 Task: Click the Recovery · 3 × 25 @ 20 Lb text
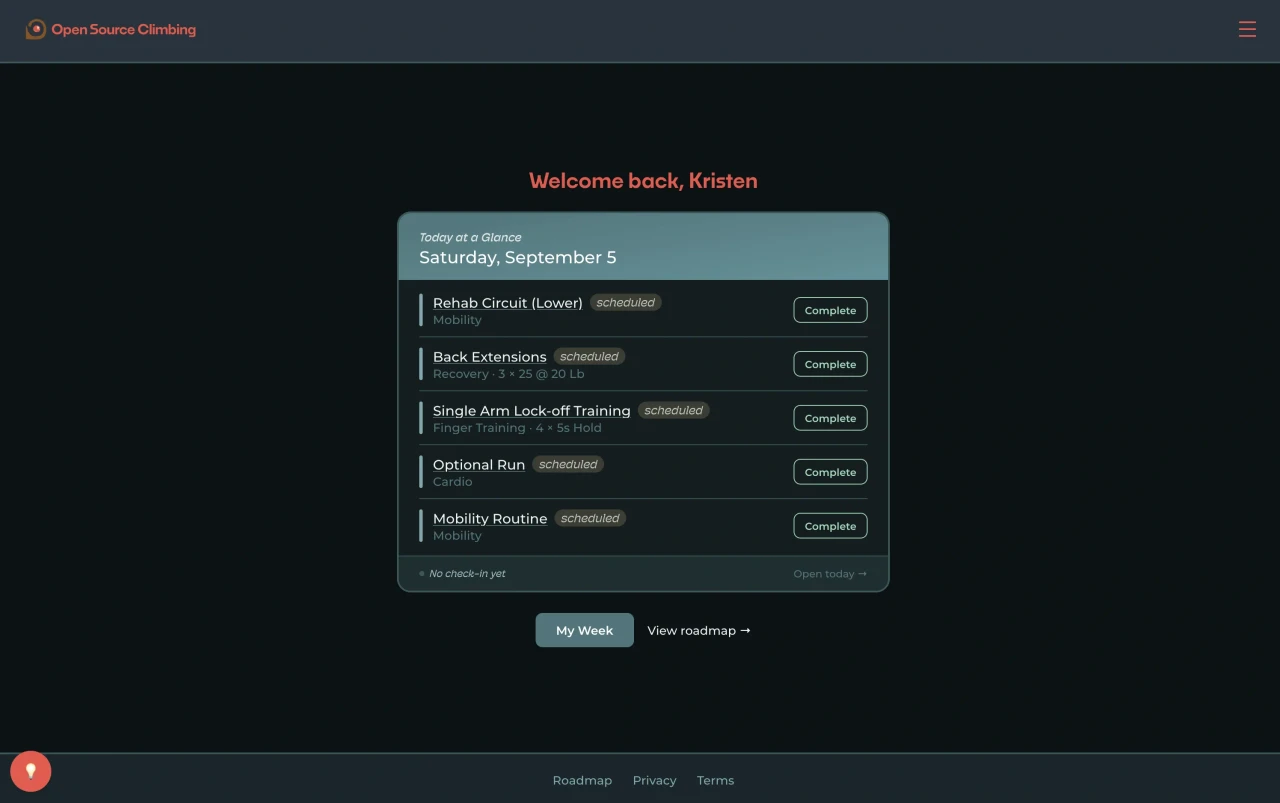pos(508,374)
